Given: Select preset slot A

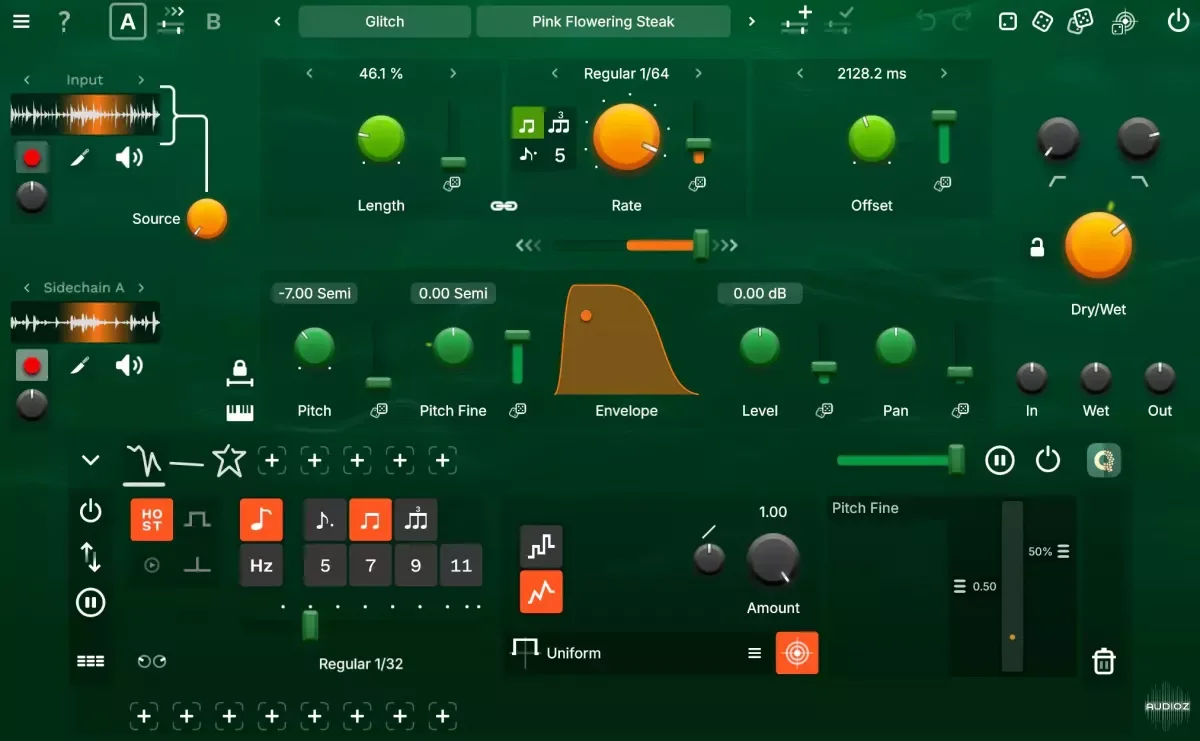Looking at the screenshot, I should tap(127, 21).
